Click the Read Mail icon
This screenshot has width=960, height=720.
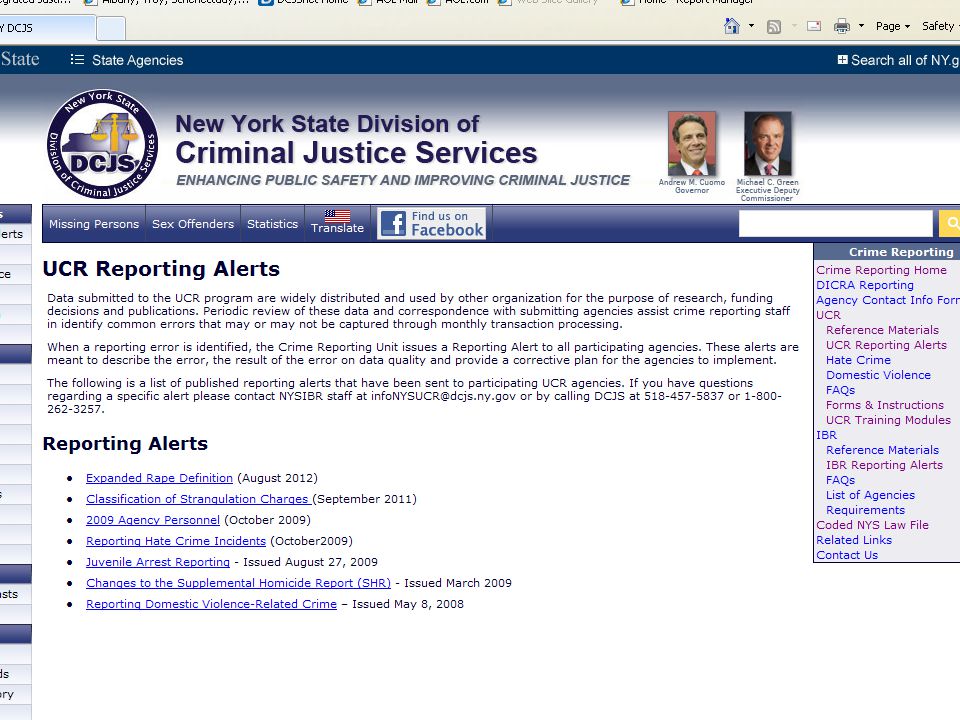[x=814, y=26]
